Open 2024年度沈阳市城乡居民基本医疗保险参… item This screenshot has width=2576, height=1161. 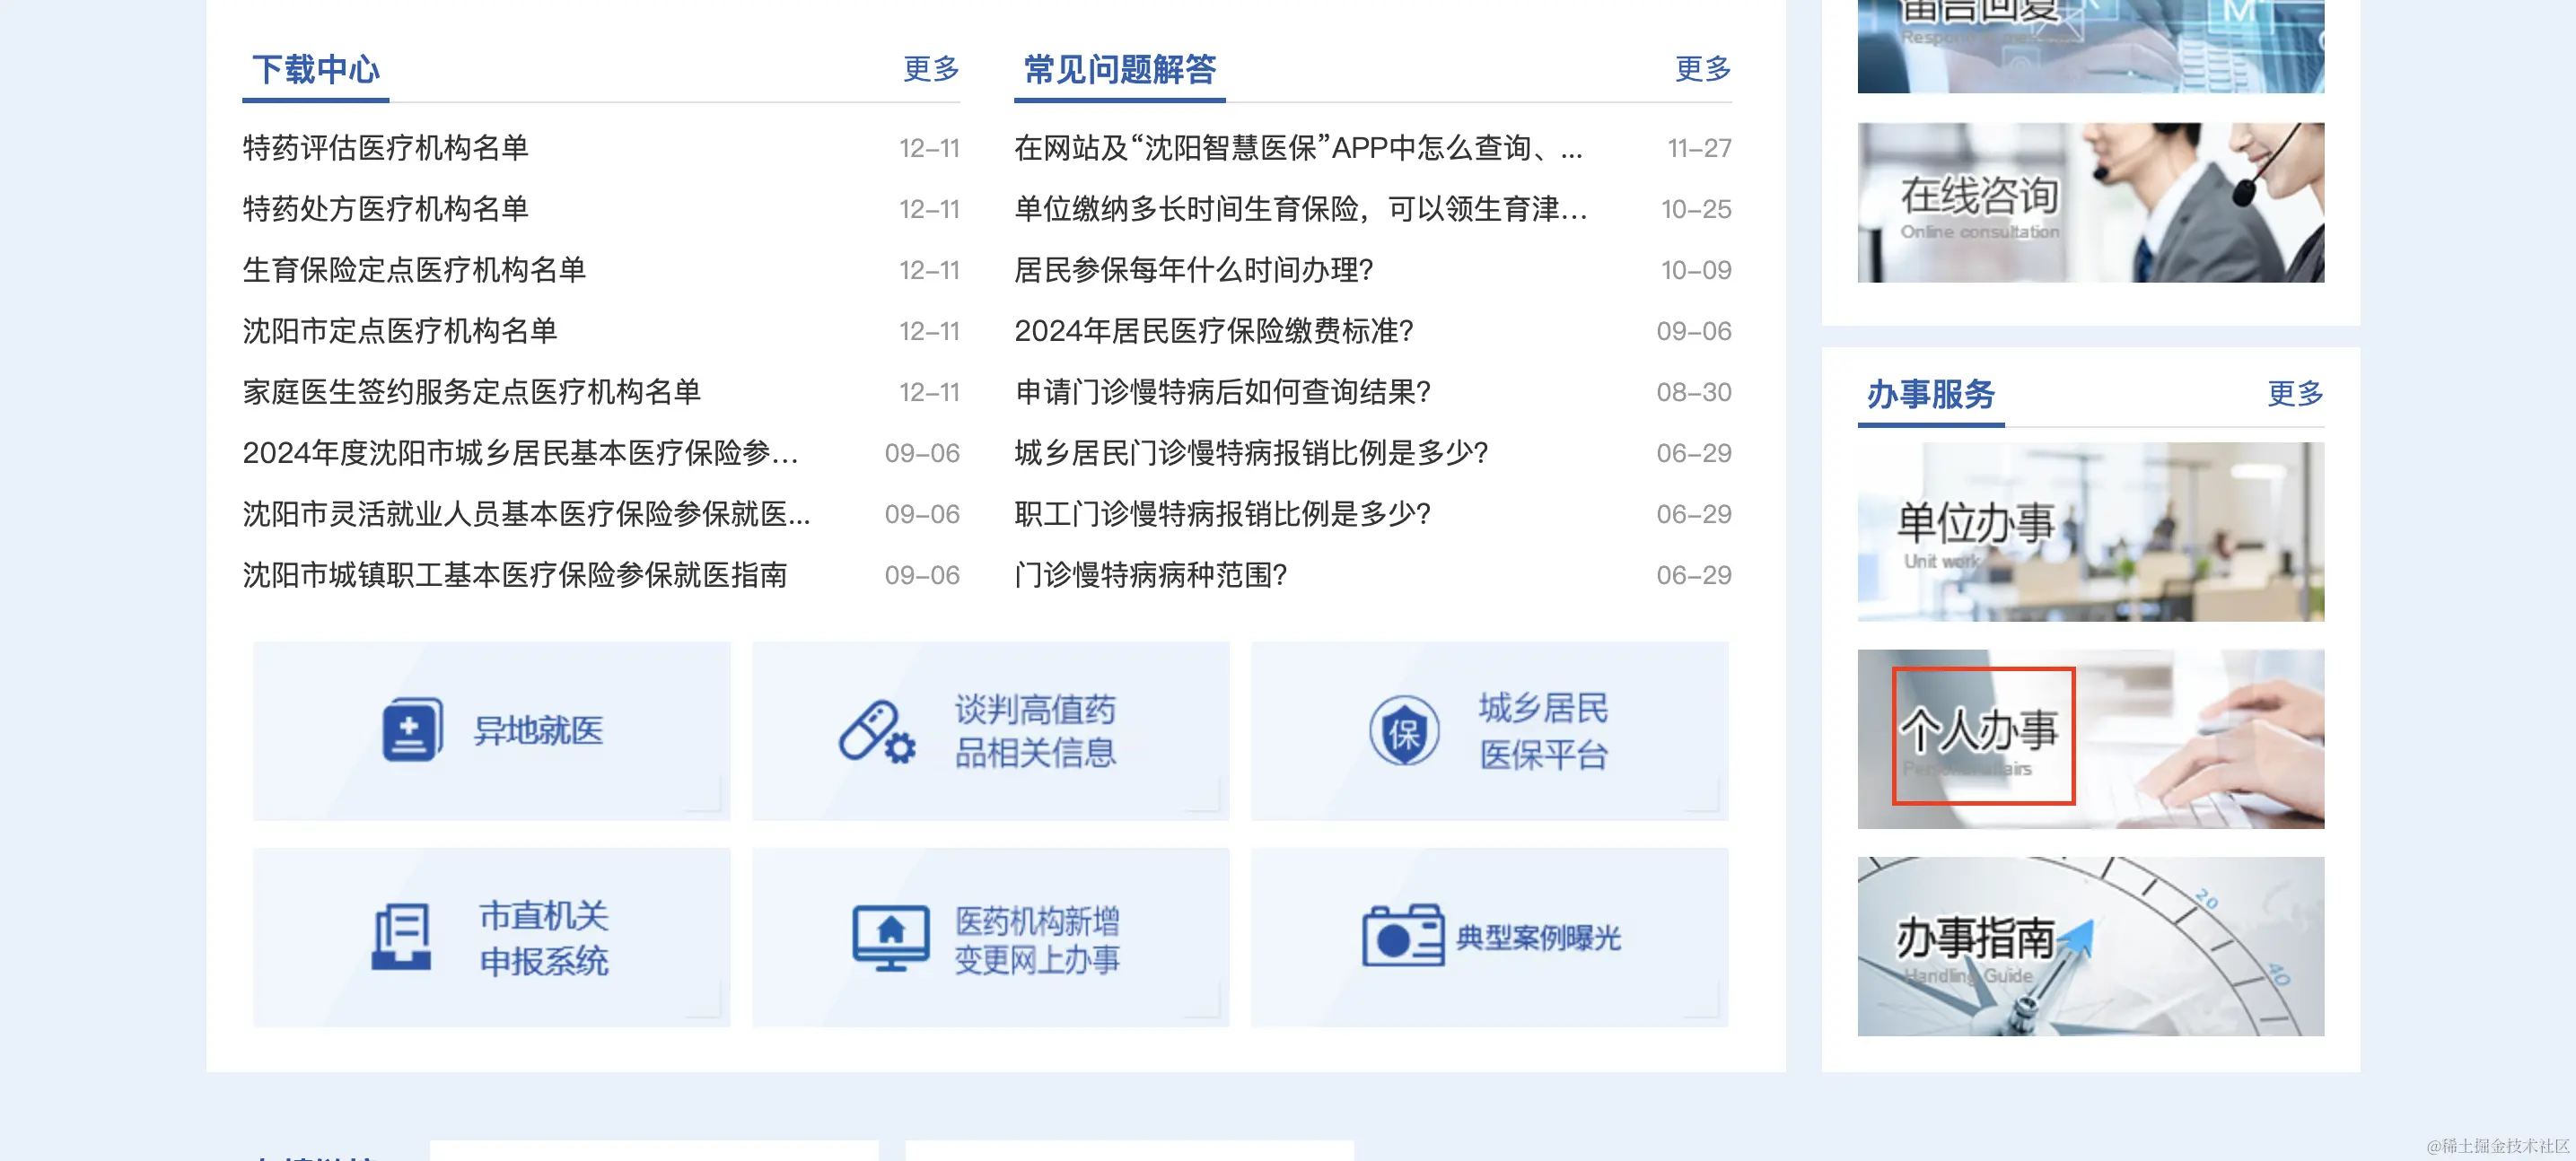[520, 454]
